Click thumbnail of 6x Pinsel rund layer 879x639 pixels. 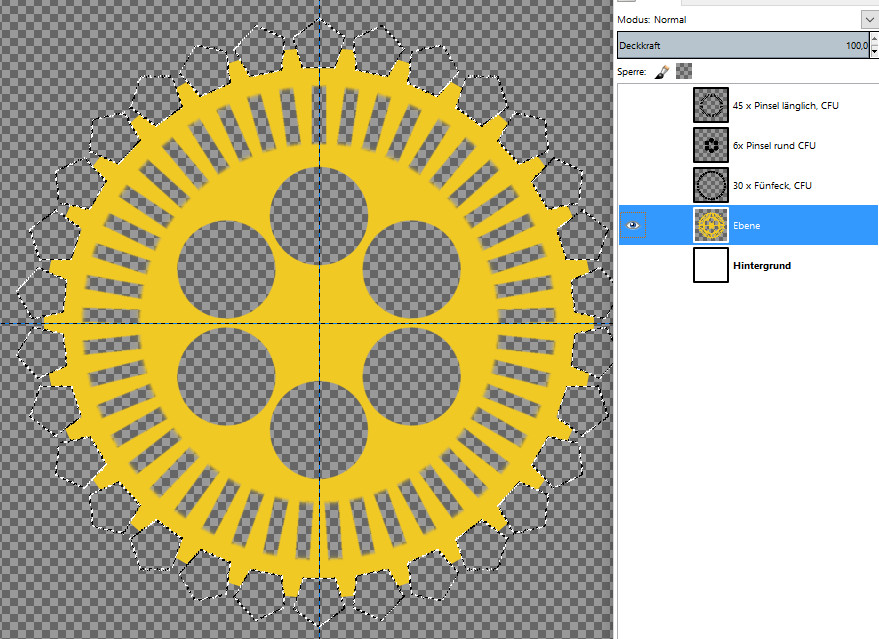711,145
